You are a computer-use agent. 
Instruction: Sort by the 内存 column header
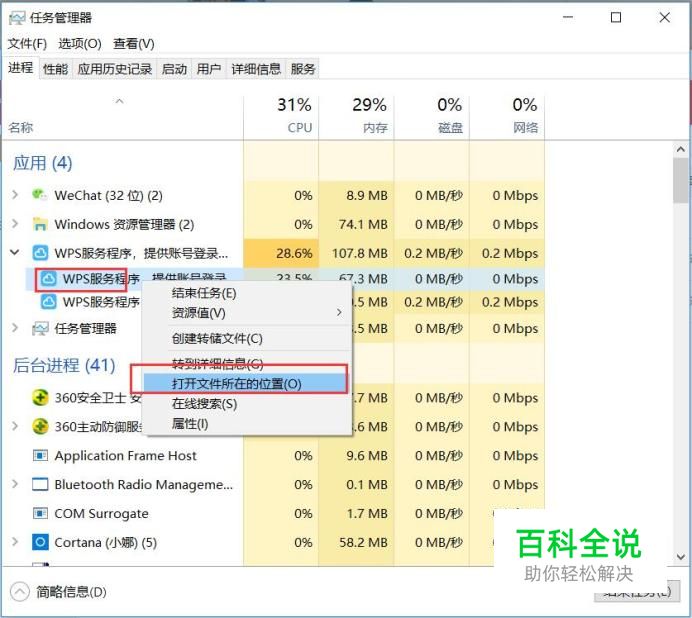click(356, 117)
